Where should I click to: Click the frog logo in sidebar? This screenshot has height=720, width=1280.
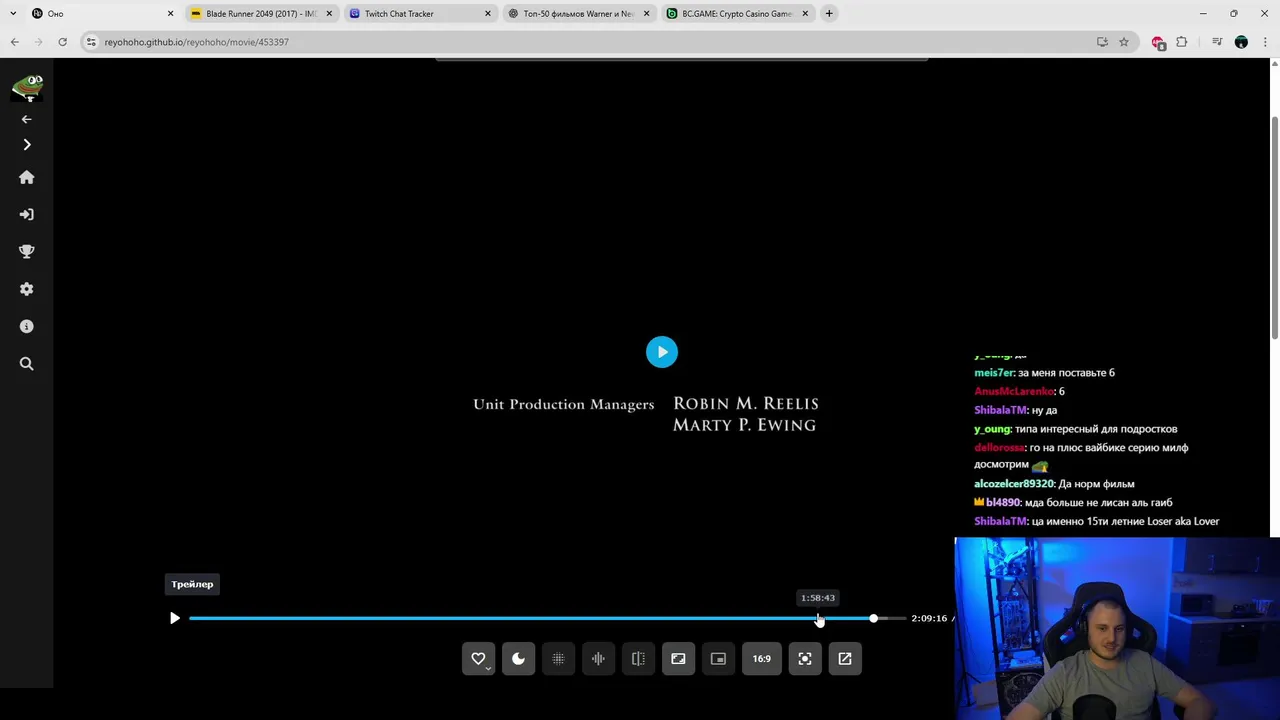pyautogui.click(x=27, y=87)
